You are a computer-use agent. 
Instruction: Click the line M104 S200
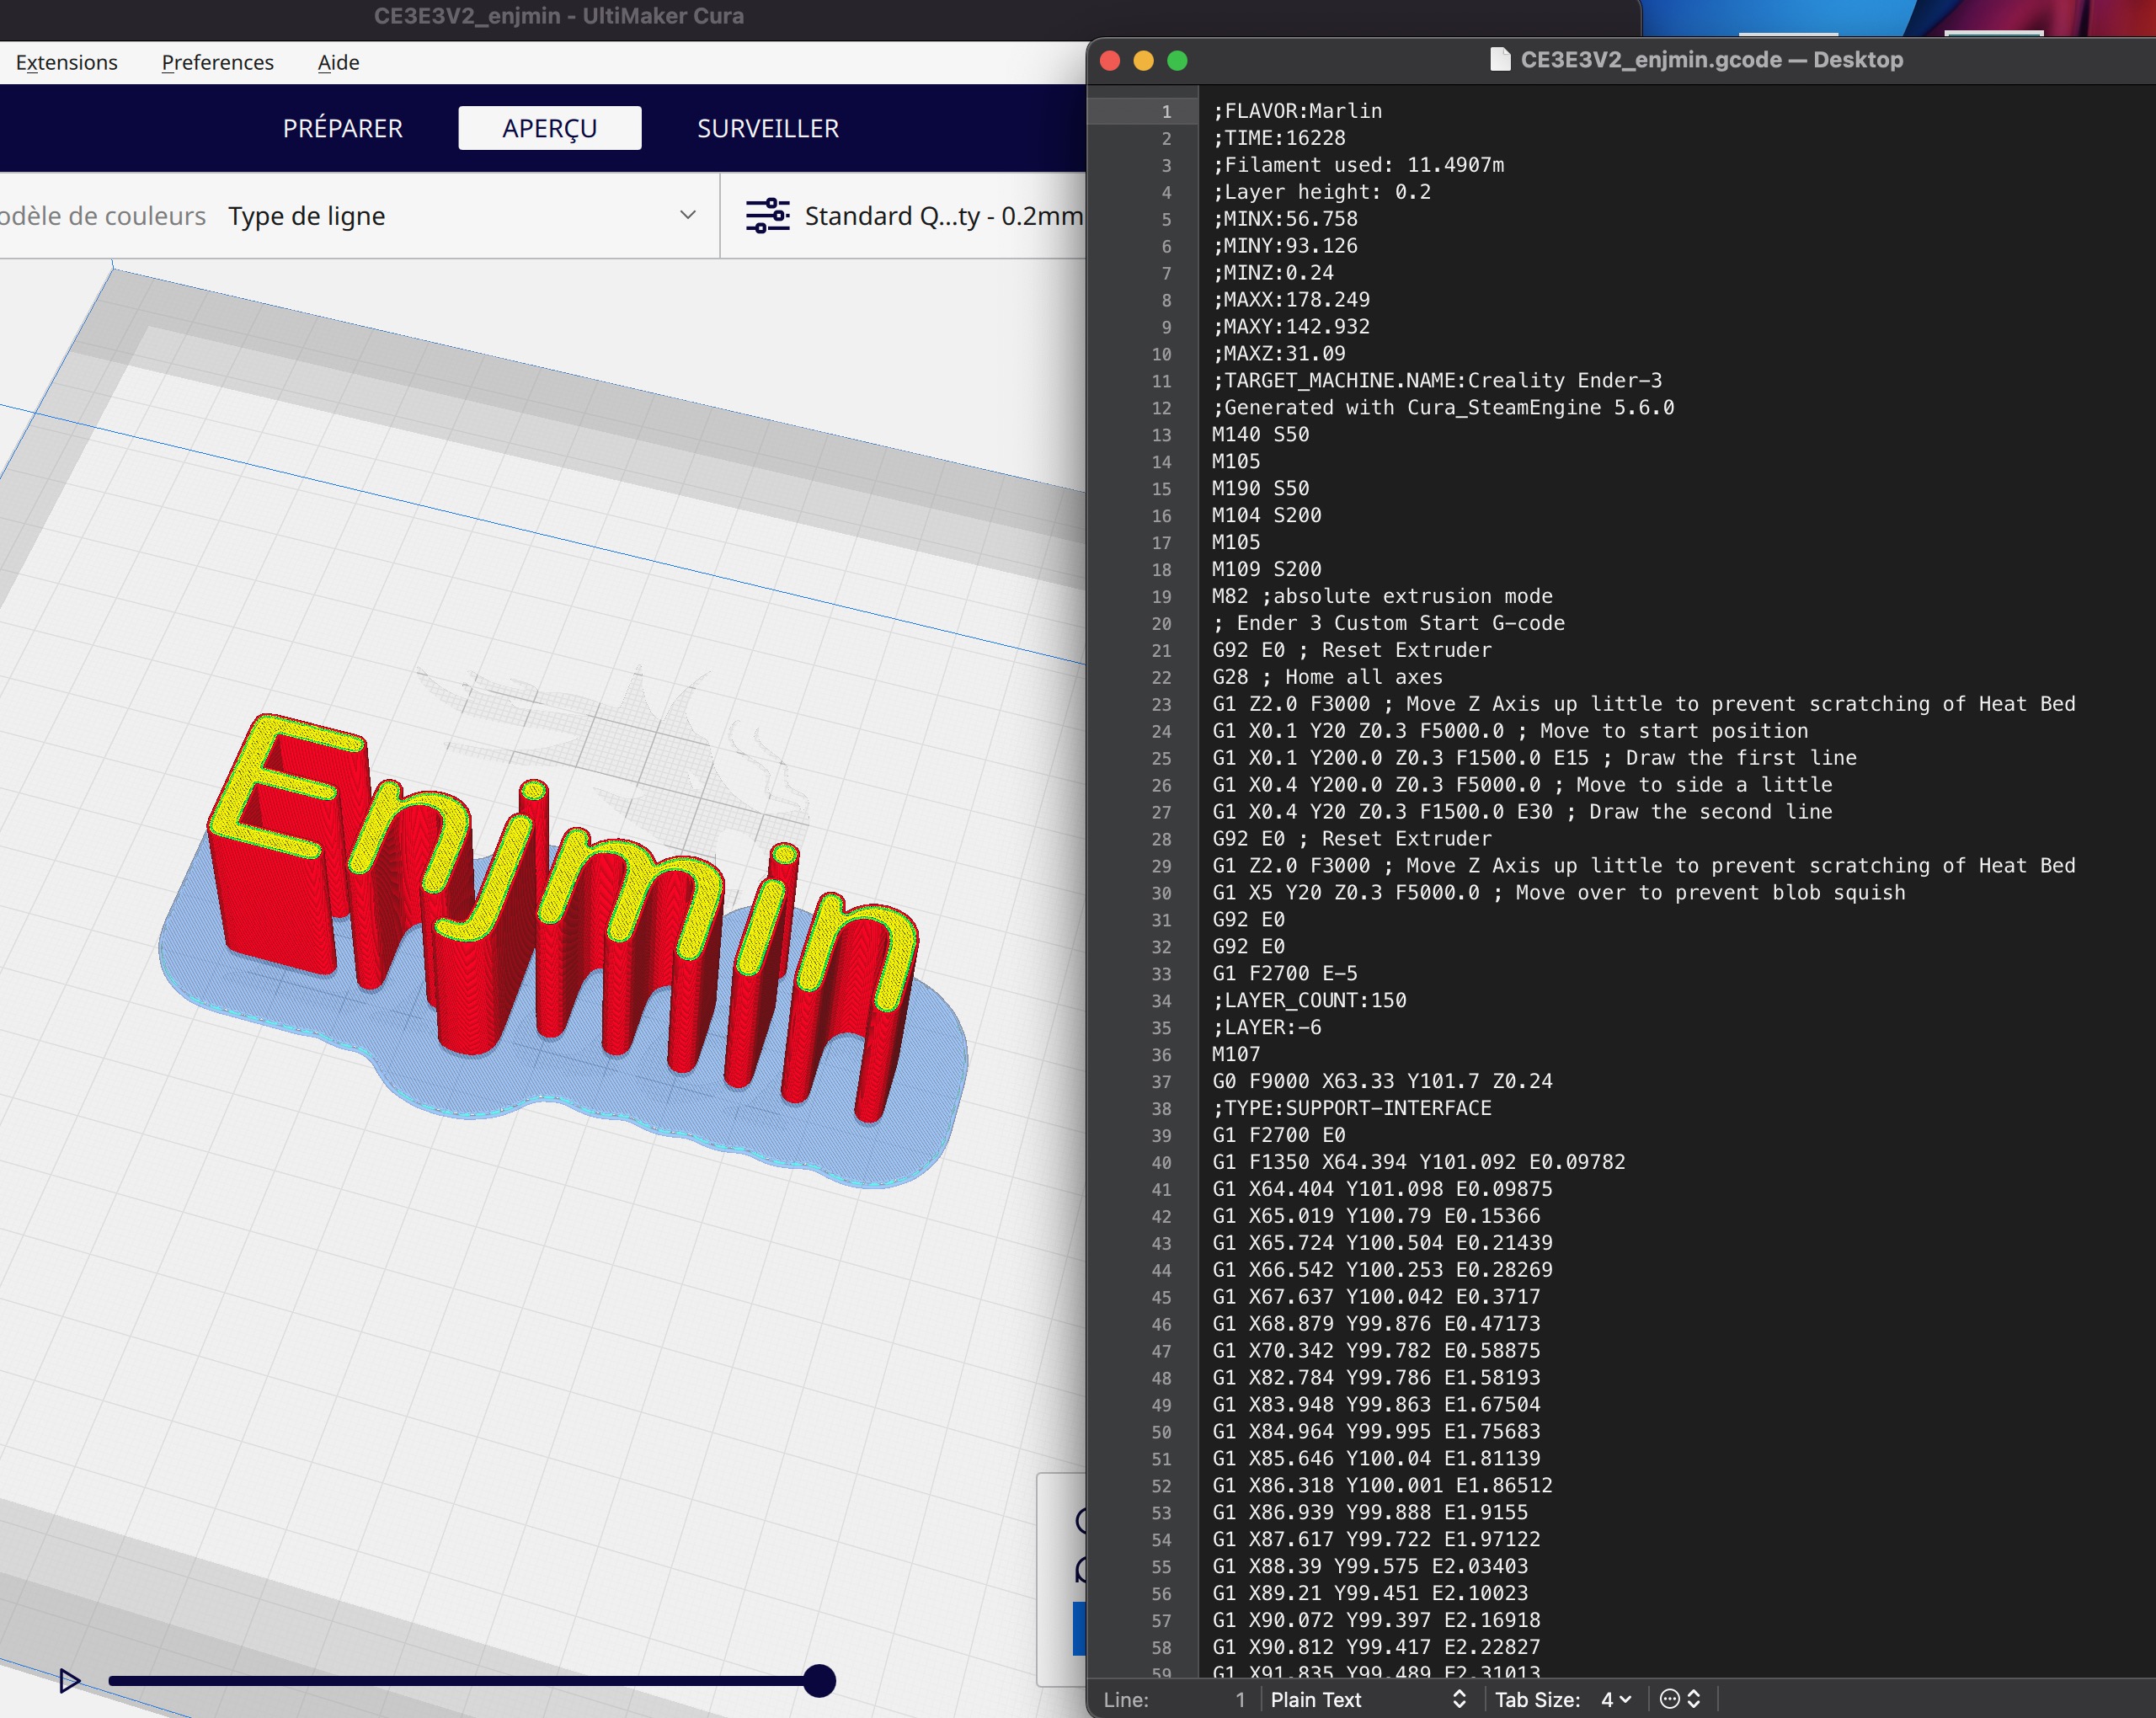coord(1267,516)
